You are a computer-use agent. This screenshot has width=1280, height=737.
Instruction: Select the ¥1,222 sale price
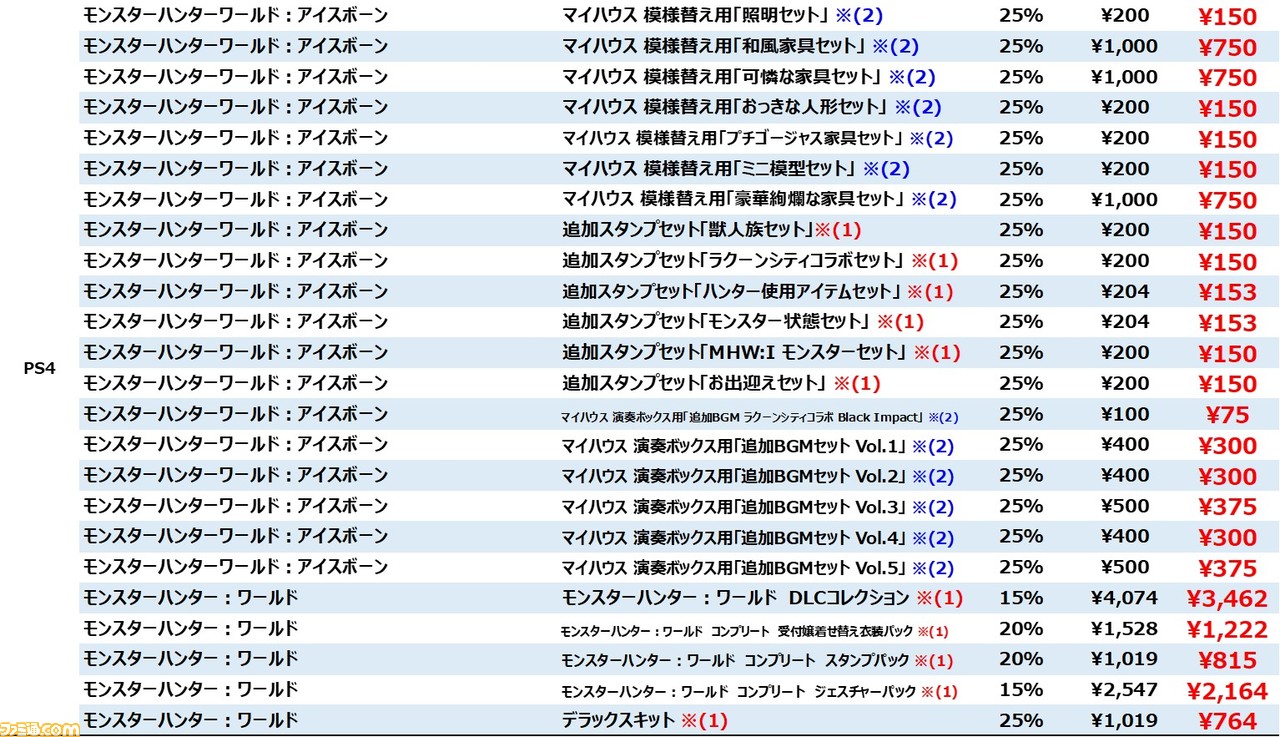[1226, 630]
